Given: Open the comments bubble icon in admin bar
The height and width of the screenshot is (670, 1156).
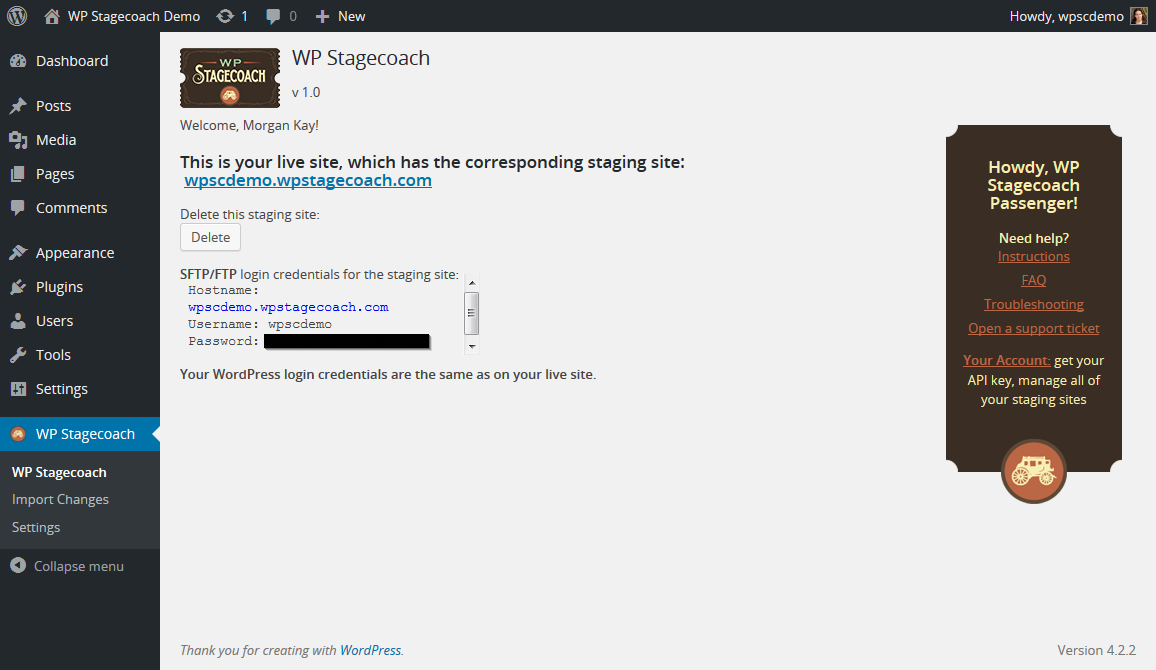Looking at the screenshot, I should point(273,16).
